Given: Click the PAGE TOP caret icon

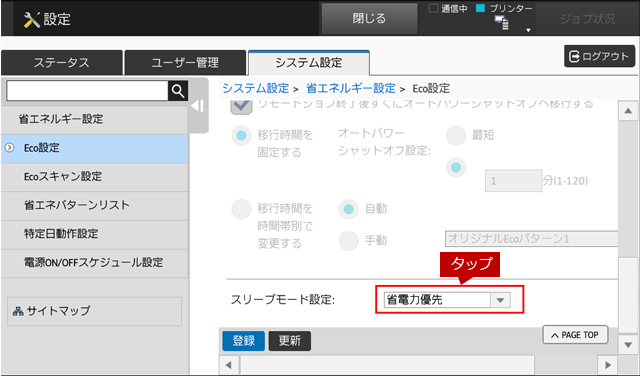Looking at the screenshot, I should tap(554, 336).
